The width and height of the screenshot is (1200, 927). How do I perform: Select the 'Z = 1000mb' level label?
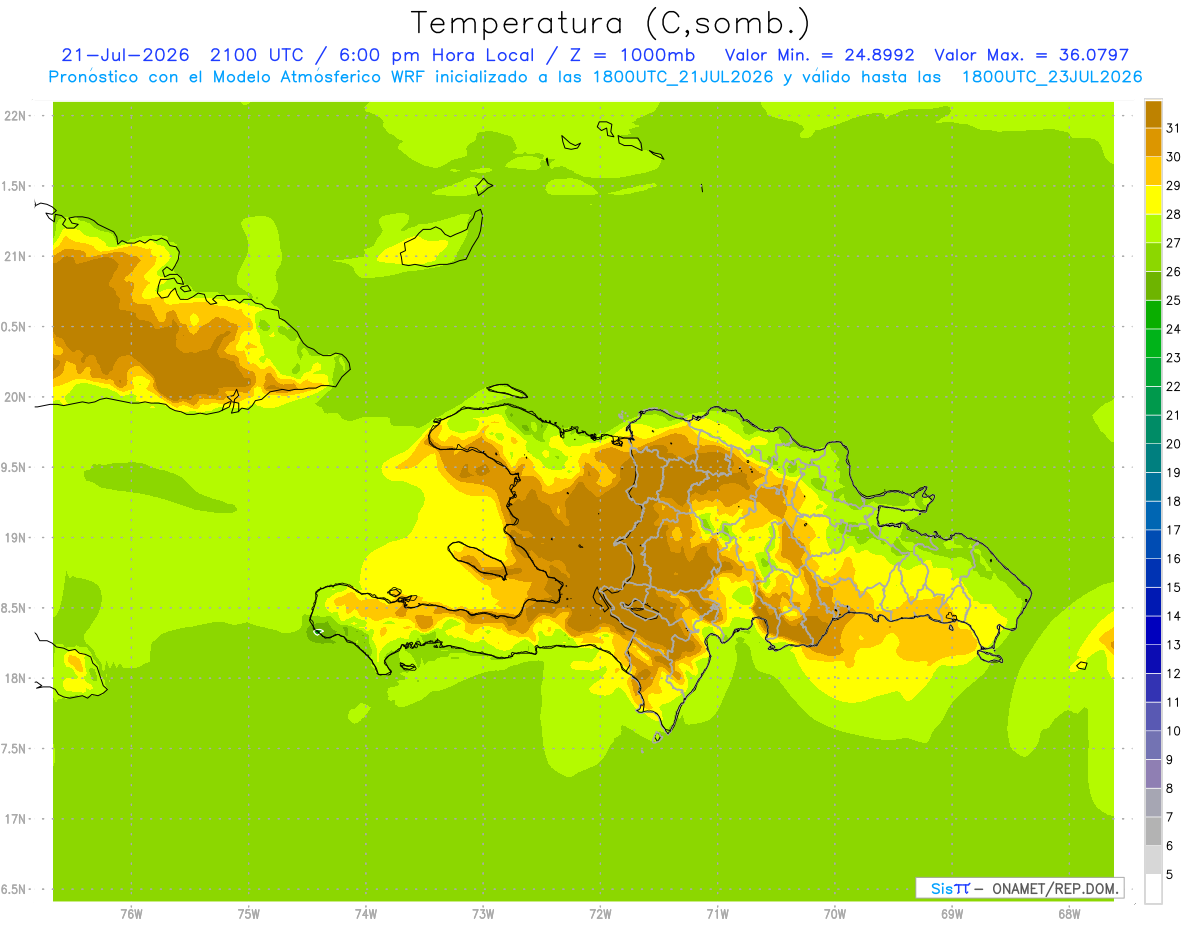[633, 55]
